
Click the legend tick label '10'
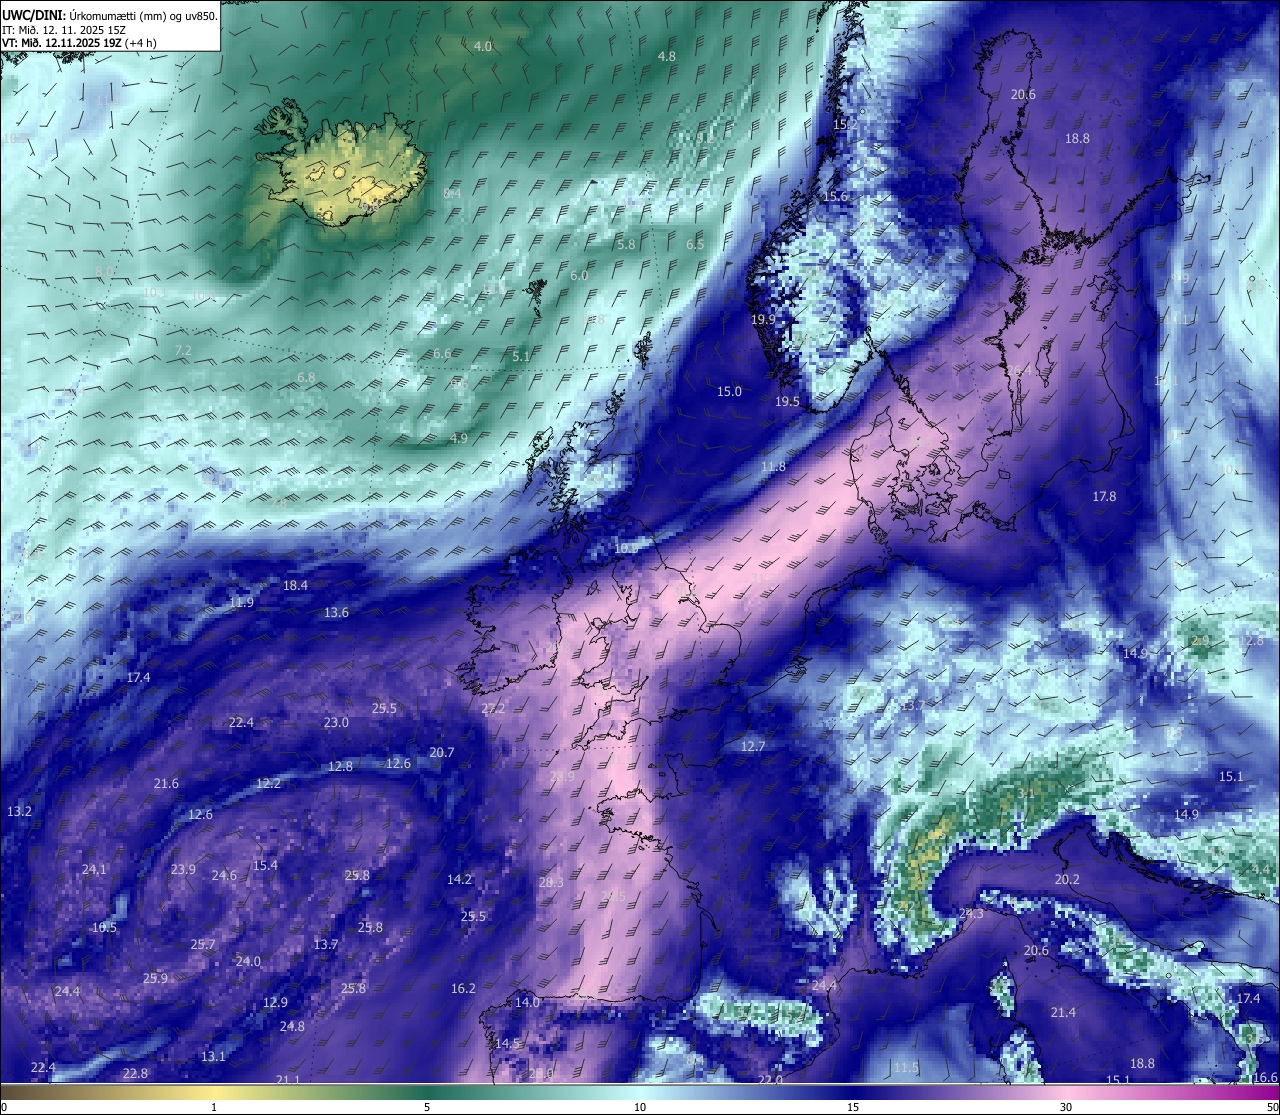pyautogui.click(x=640, y=1108)
